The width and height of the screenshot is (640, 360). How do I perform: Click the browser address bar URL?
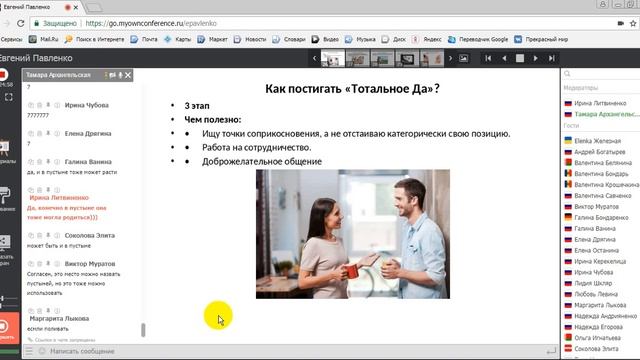[x=151, y=24]
